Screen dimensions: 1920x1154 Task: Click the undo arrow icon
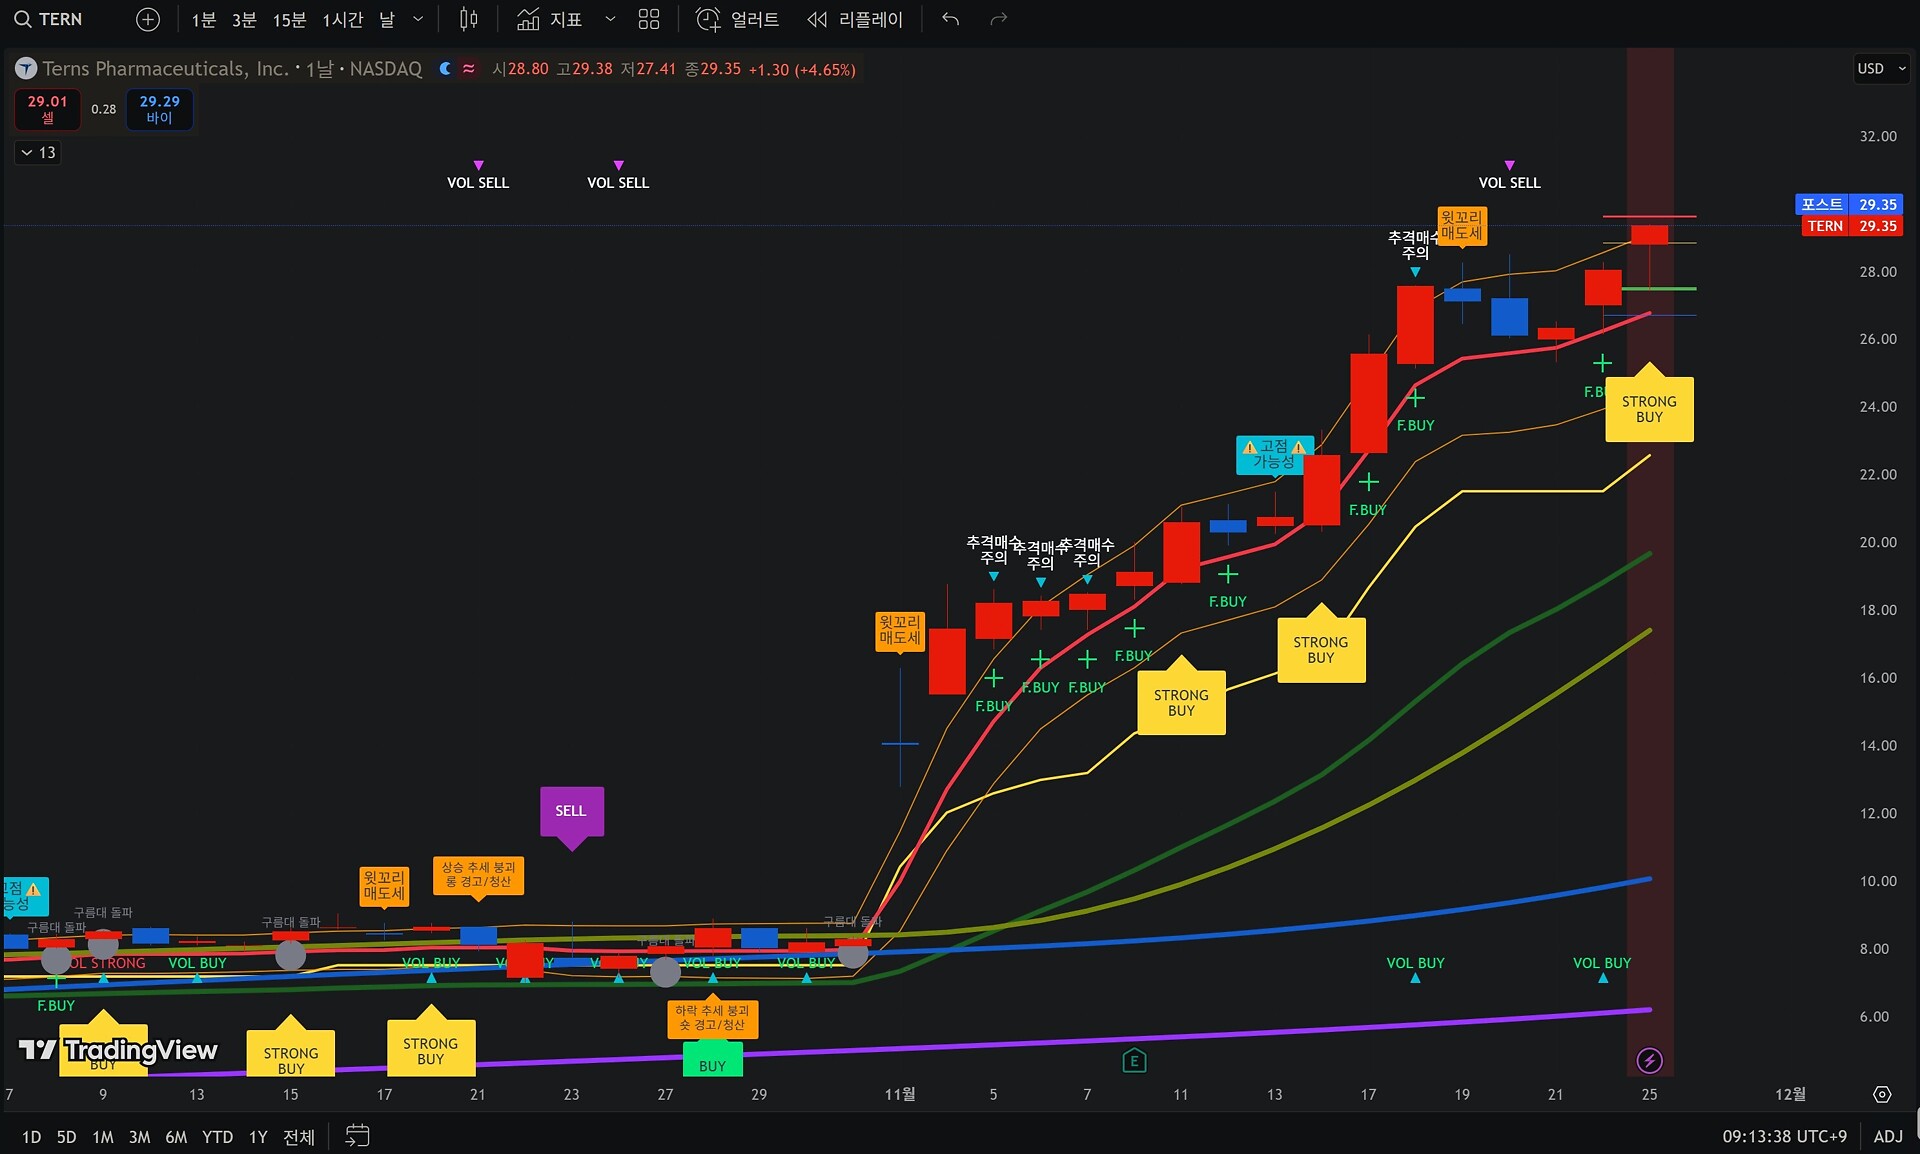(950, 19)
